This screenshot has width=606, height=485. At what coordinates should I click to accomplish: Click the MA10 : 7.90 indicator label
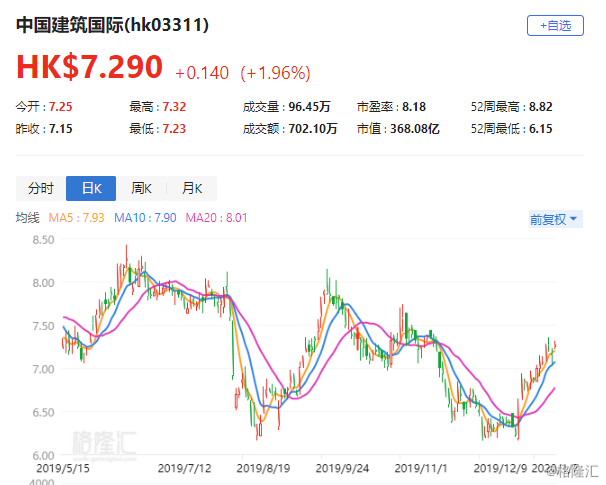point(145,218)
